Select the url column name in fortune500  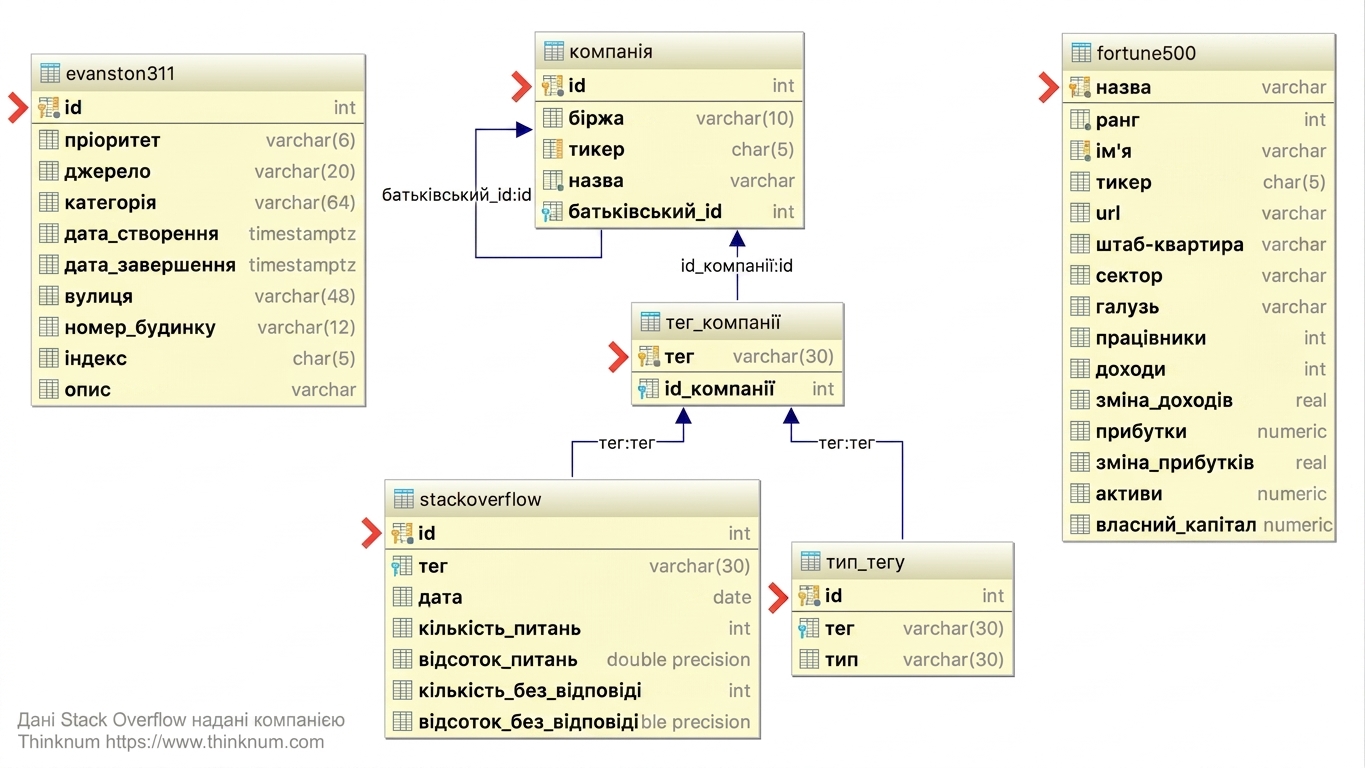1108,213
